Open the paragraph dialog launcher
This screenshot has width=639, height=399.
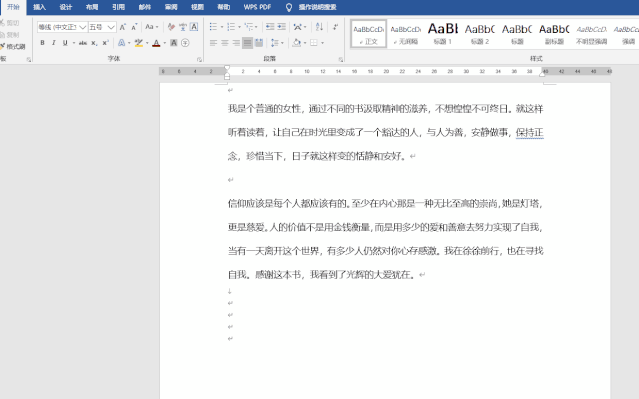click(340, 60)
